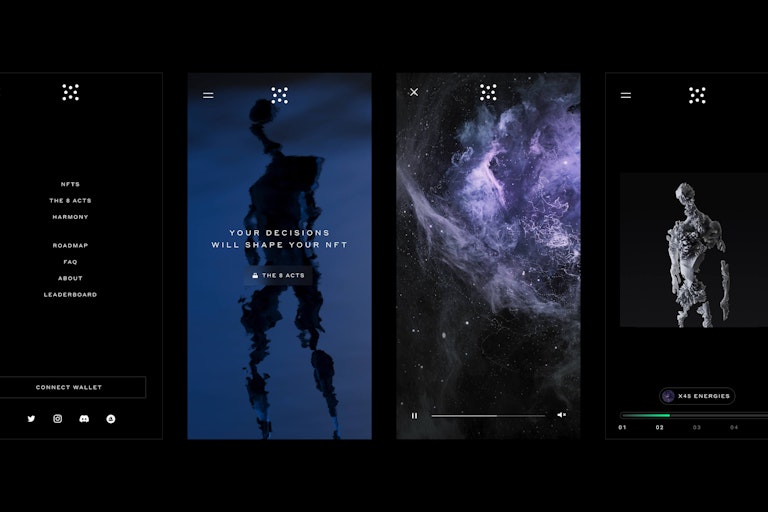
Task: Toggle the muted speaker icon on the video
Action: (x=561, y=415)
